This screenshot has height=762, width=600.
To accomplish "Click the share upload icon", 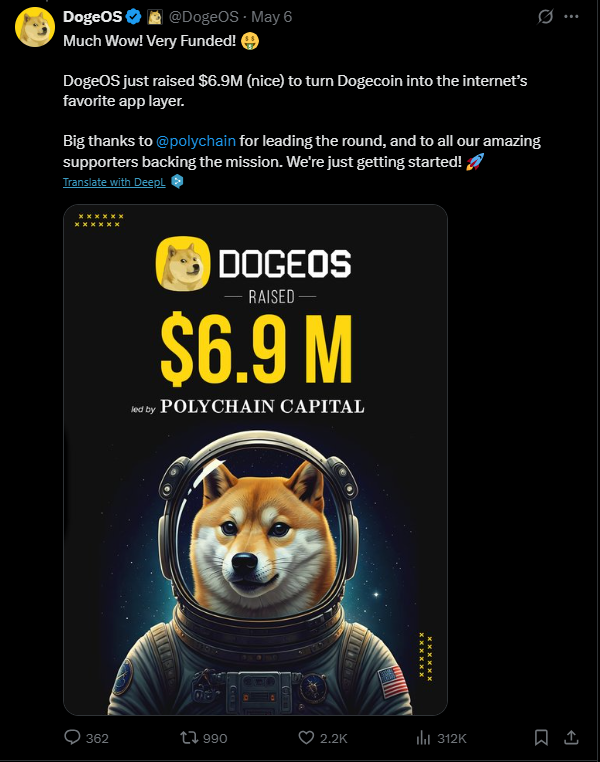I will point(571,738).
